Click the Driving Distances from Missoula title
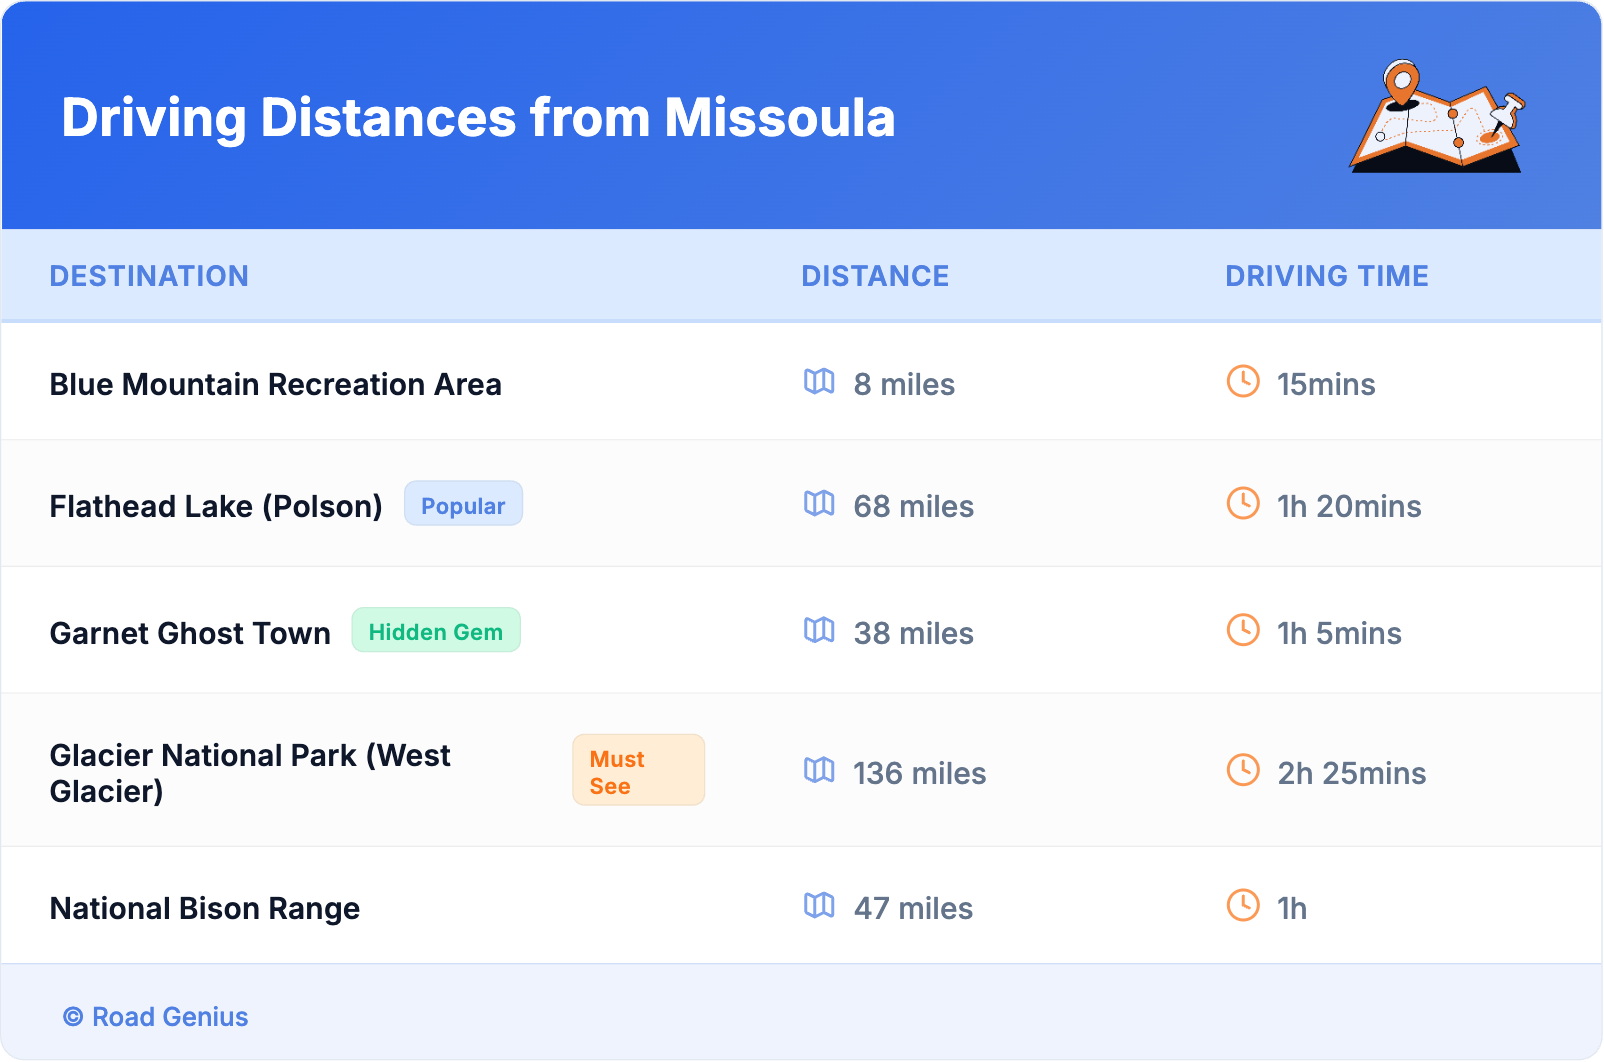The height and width of the screenshot is (1062, 1604). [x=478, y=118]
